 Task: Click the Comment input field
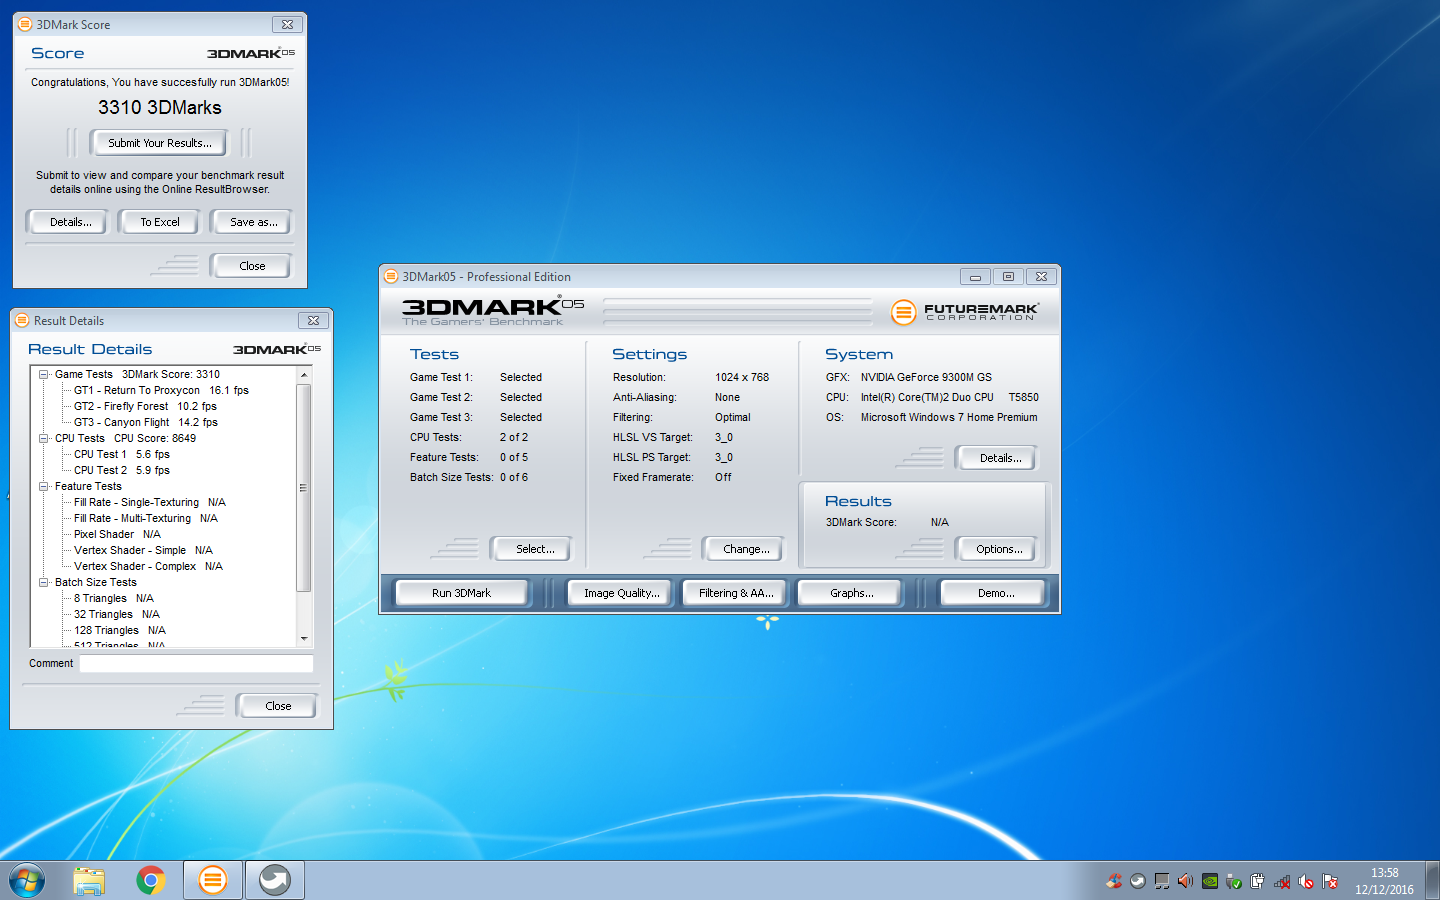tap(196, 664)
